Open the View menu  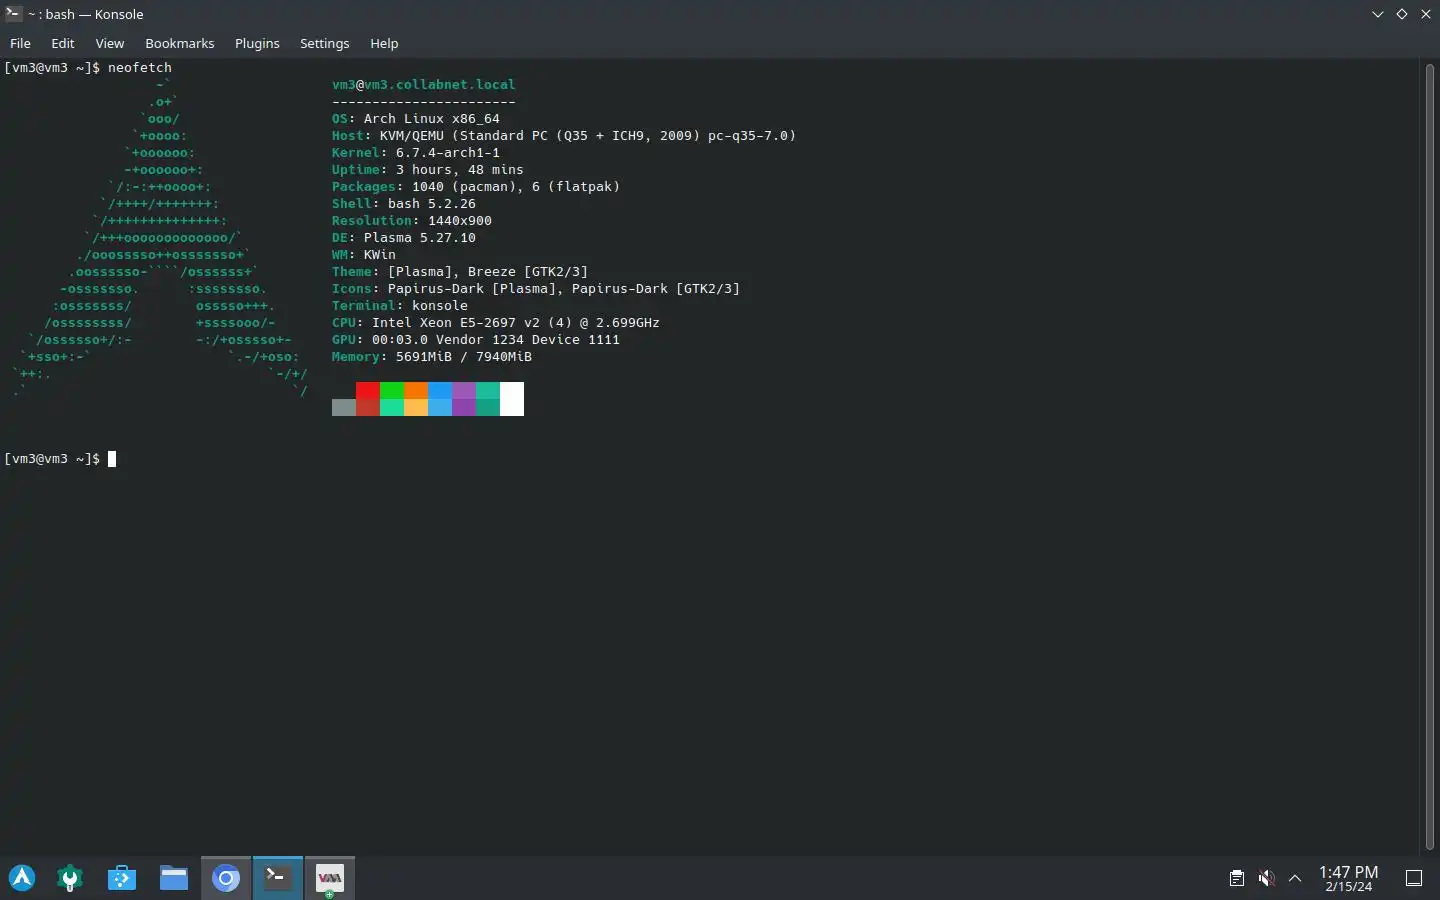coord(110,43)
